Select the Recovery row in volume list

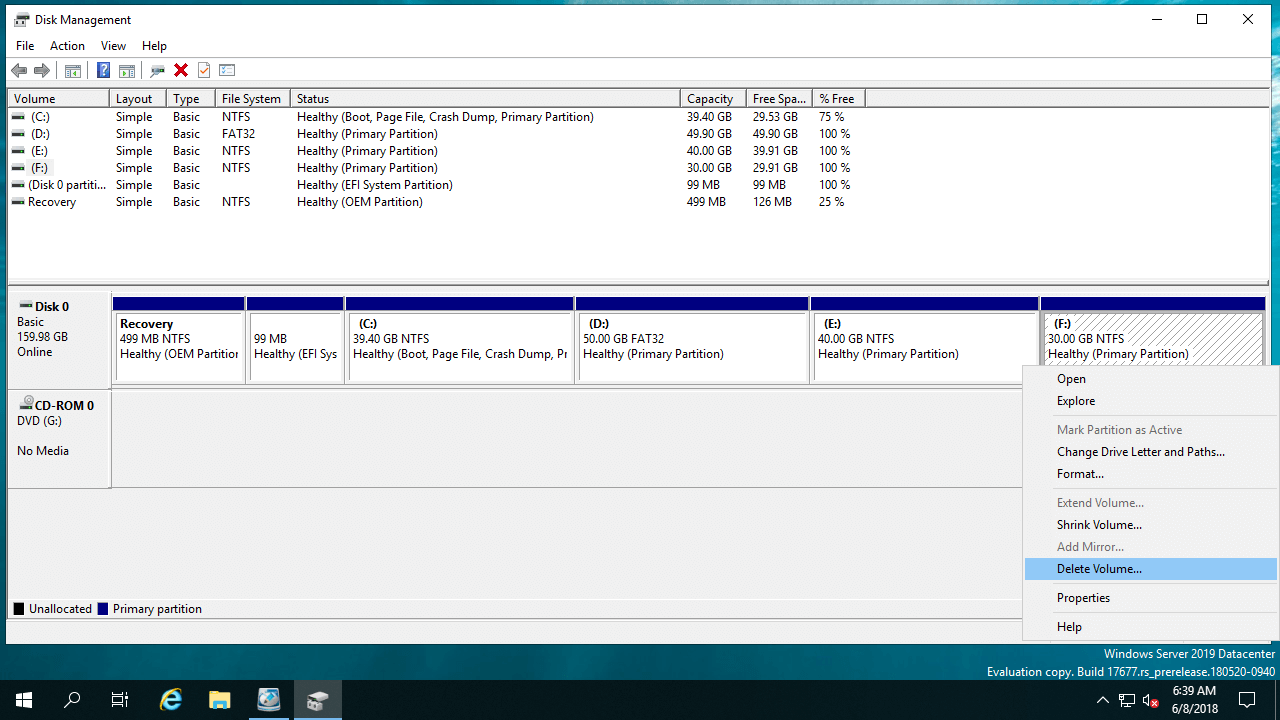pos(52,202)
